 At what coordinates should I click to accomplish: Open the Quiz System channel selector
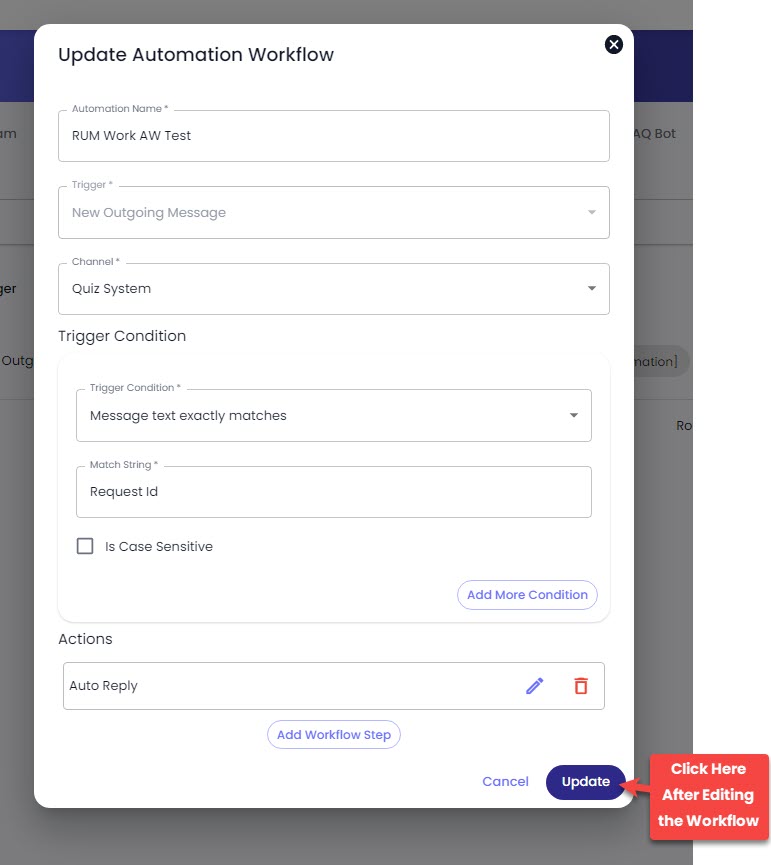[334, 289]
